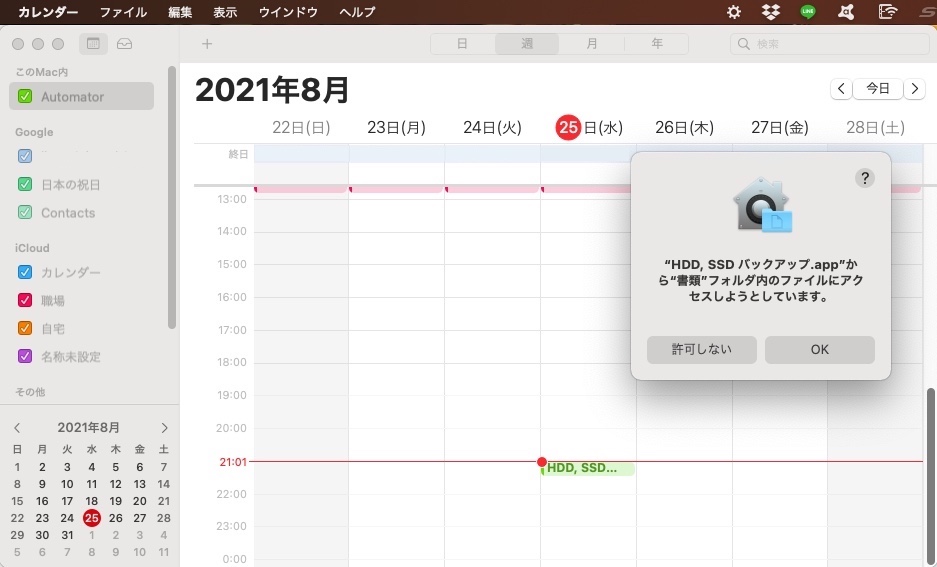Switch to 月 month view tab

point(592,44)
